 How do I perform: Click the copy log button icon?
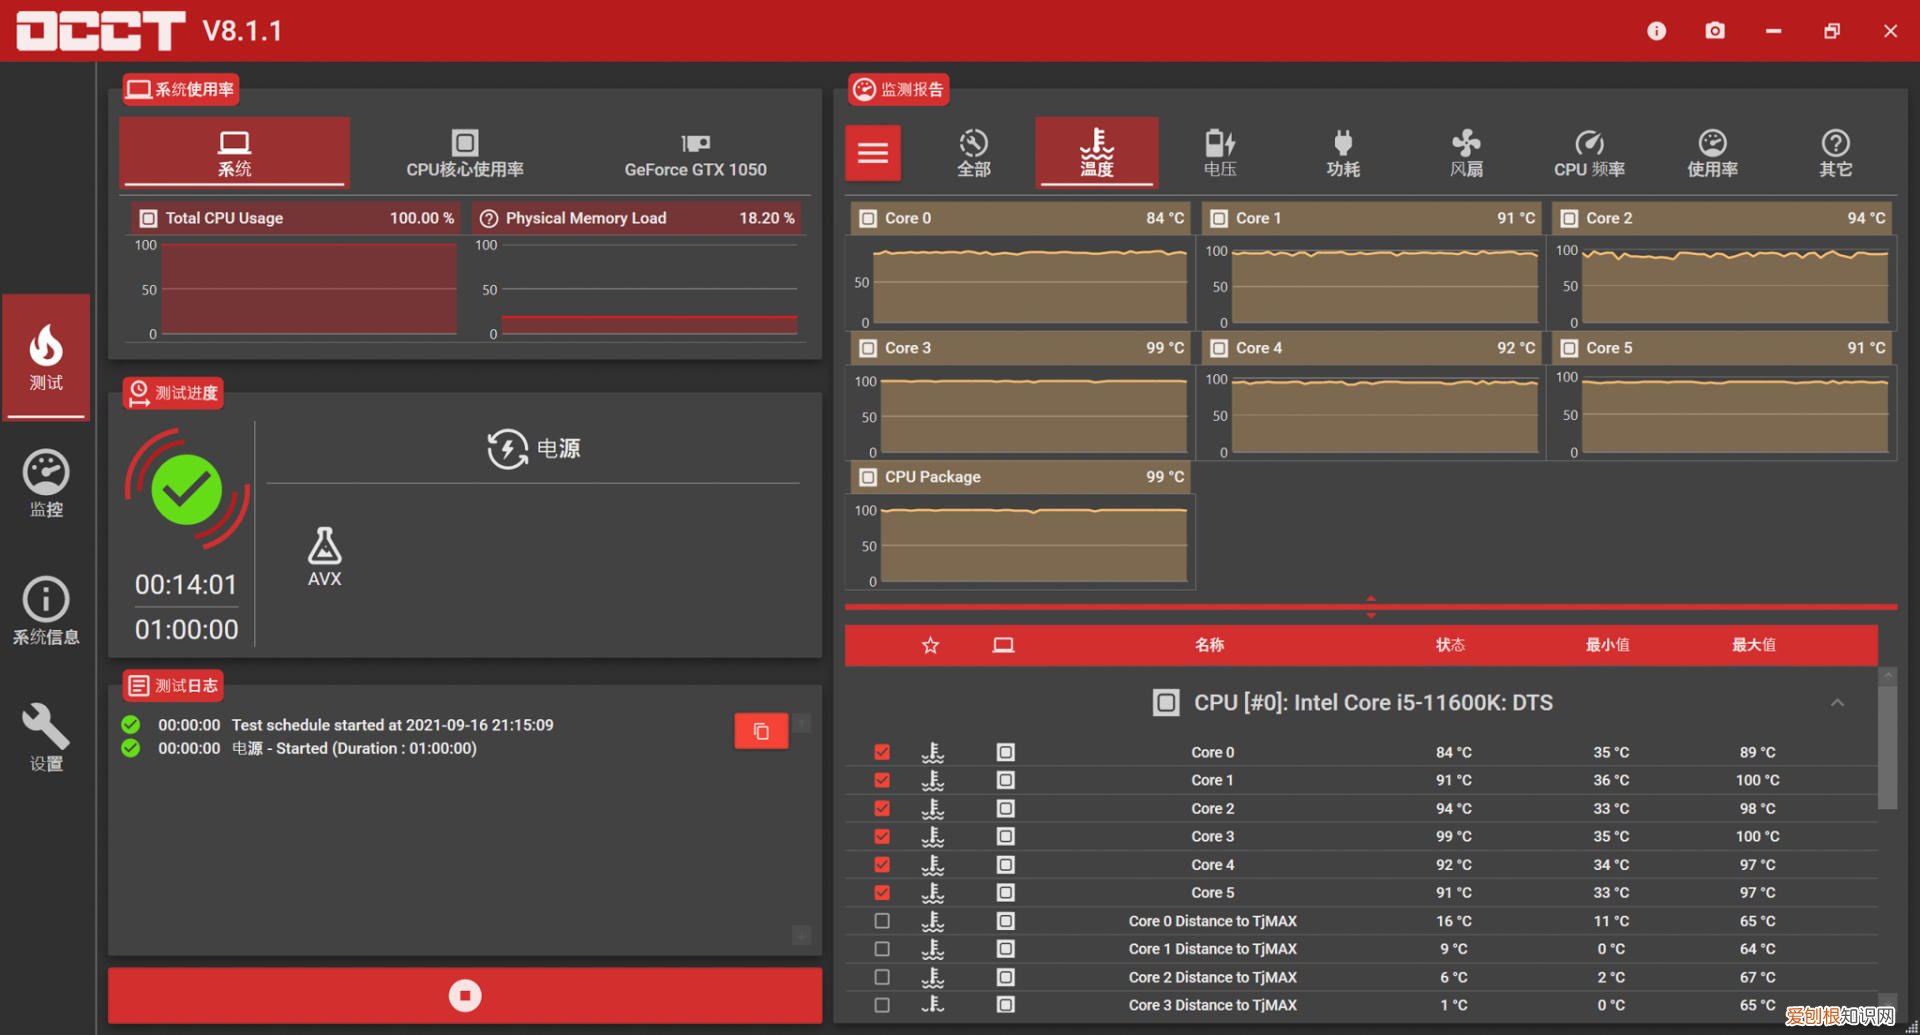point(761,731)
